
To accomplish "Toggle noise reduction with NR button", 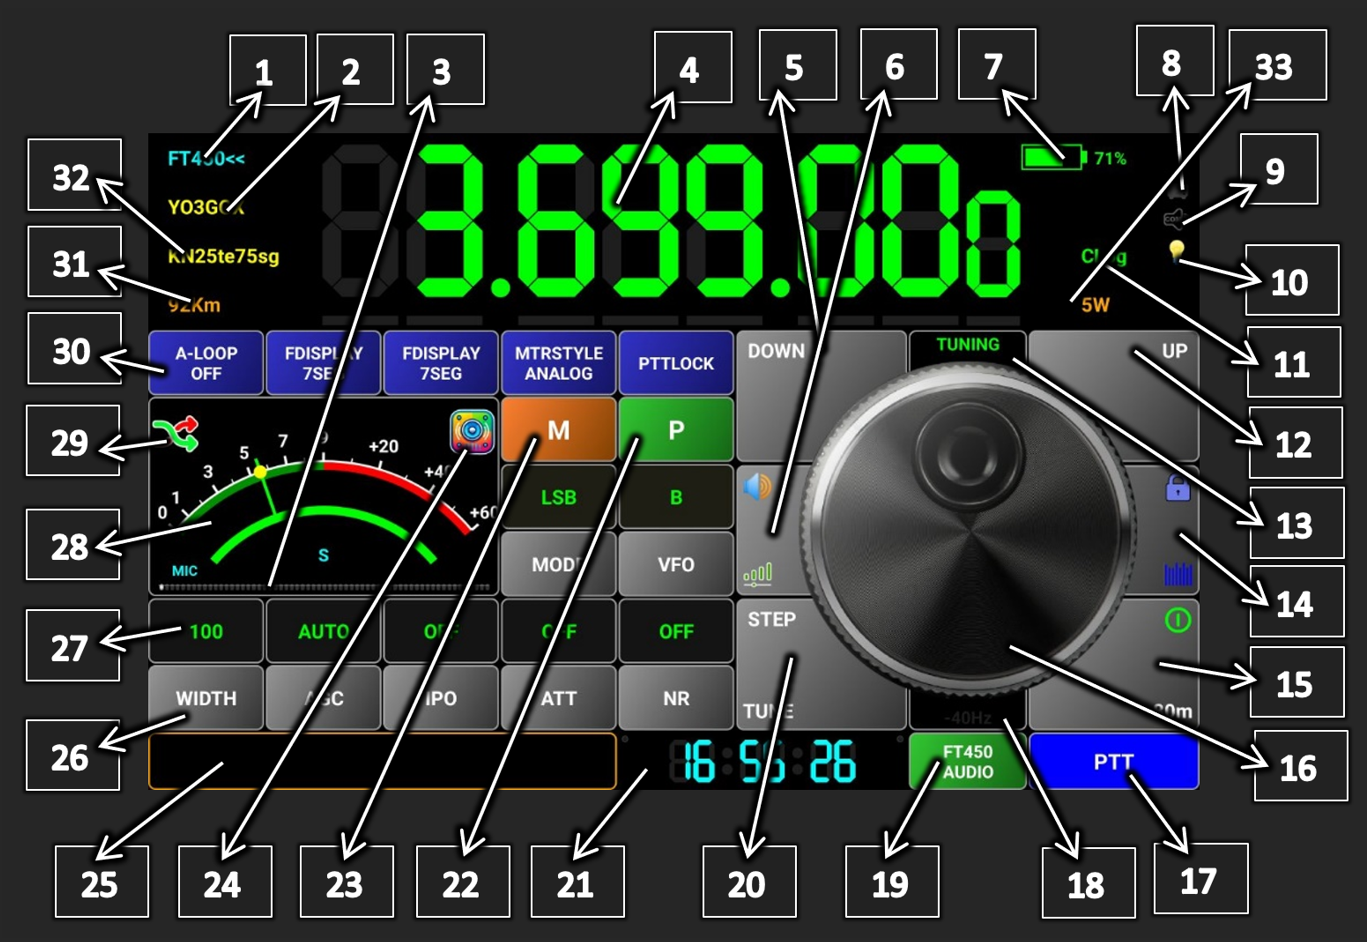I will click(x=676, y=698).
